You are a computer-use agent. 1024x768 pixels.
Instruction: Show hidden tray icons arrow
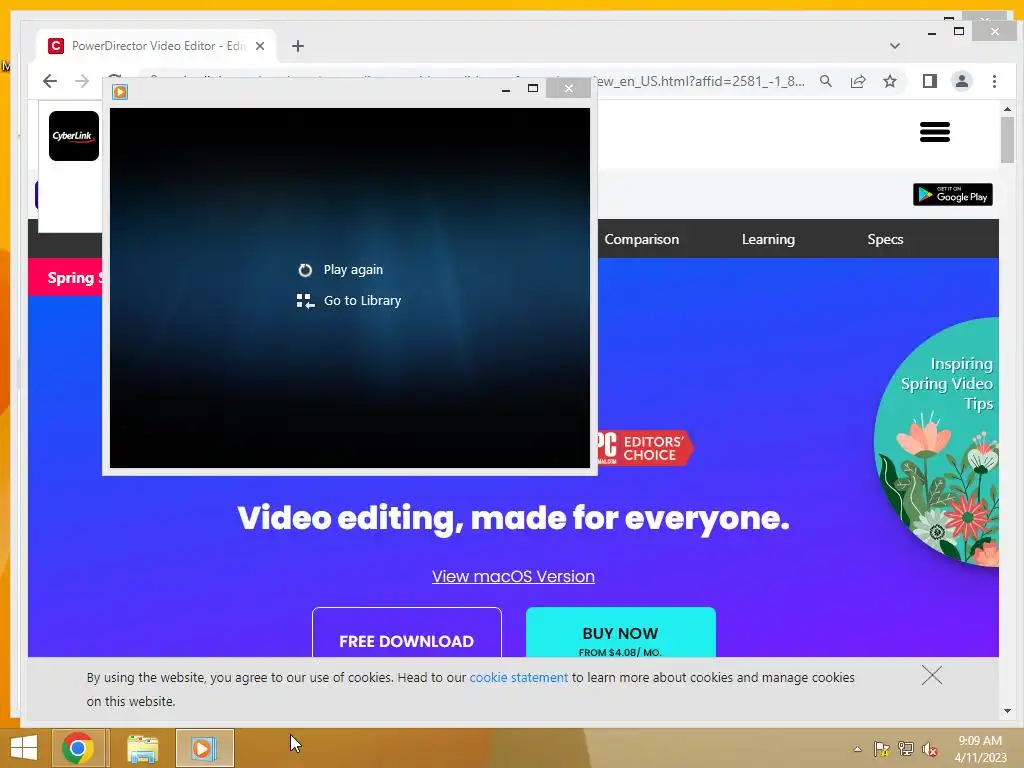857,749
